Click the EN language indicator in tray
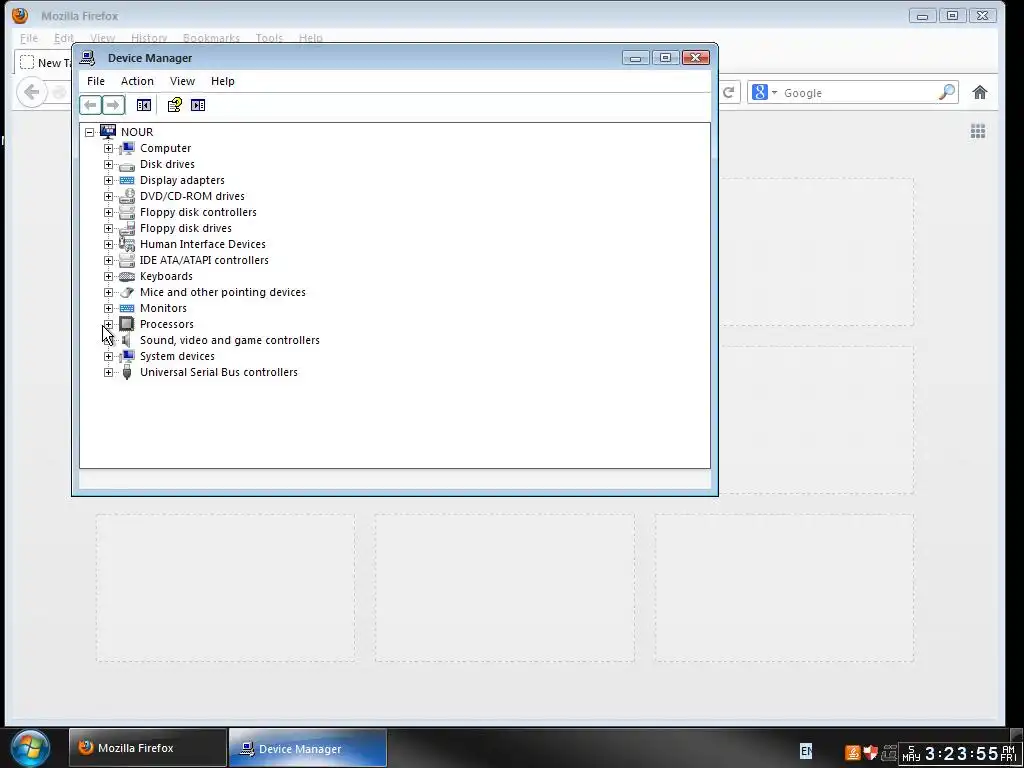1024x768 pixels. (806, 751)
